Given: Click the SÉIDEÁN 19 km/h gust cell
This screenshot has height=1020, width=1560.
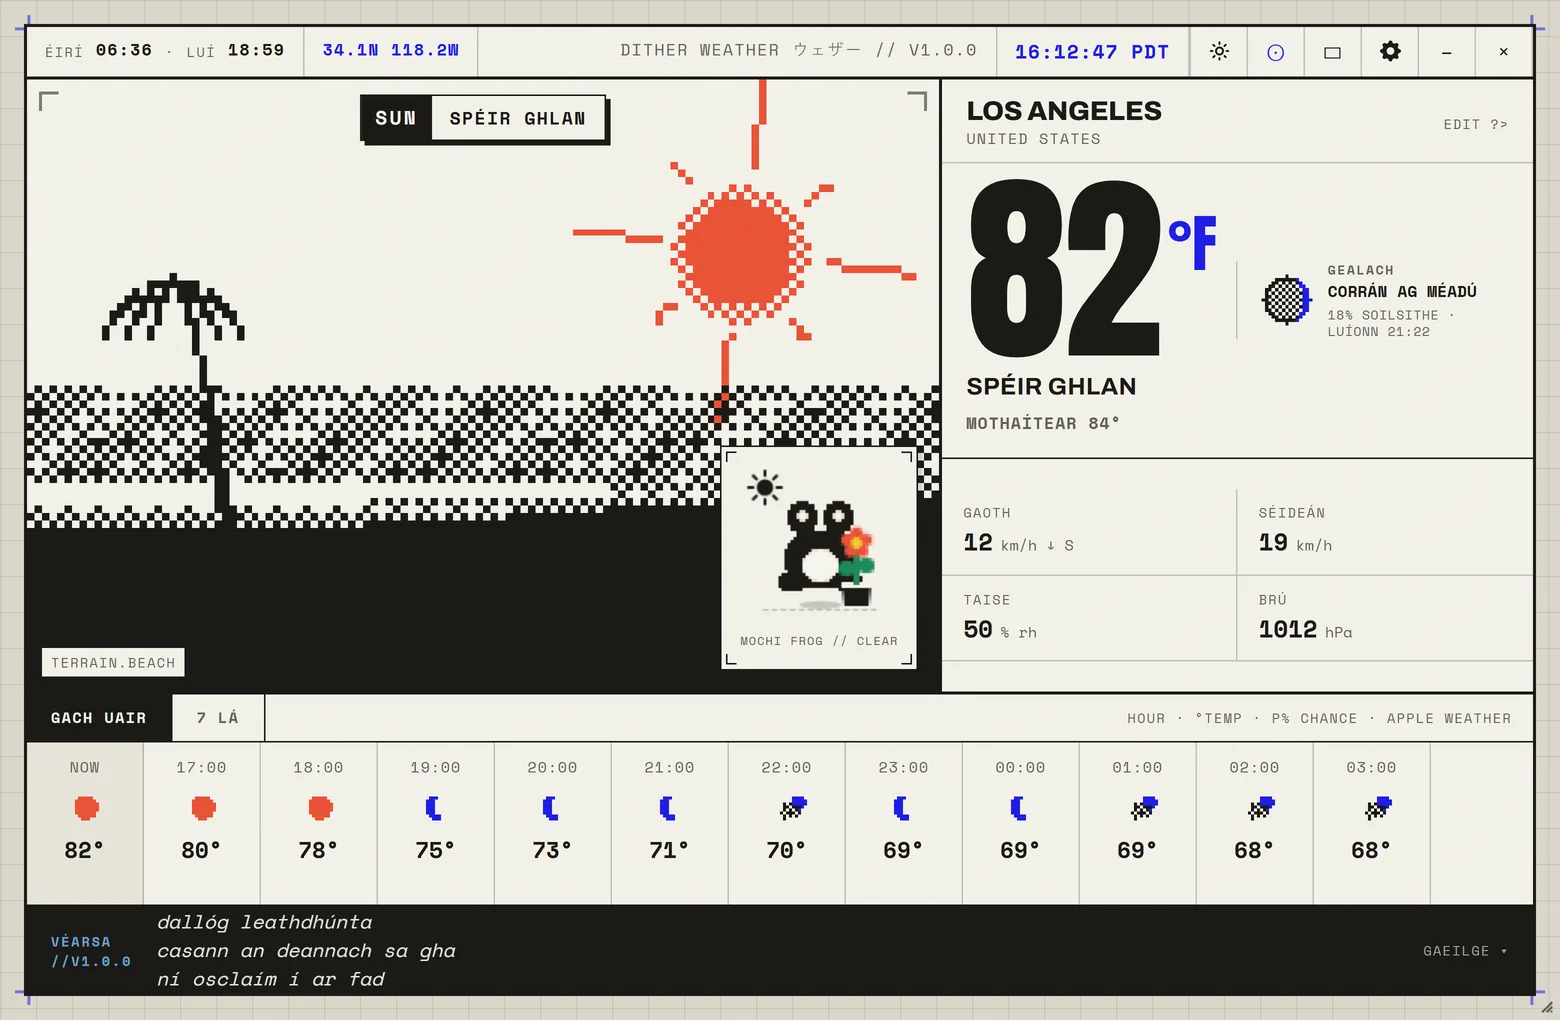Looking at the screenshot, I should (x=1385, y=531).
